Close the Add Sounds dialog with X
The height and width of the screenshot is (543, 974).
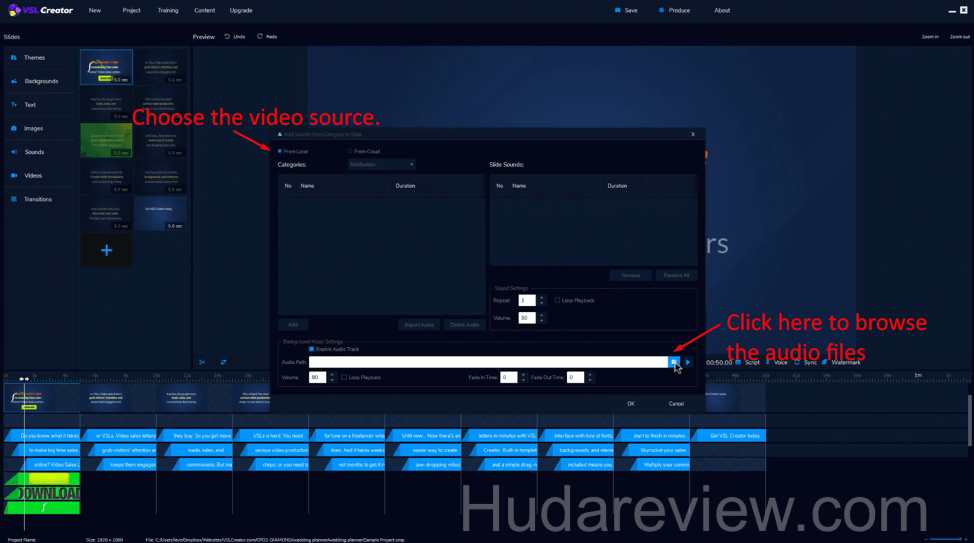[693, 134]
